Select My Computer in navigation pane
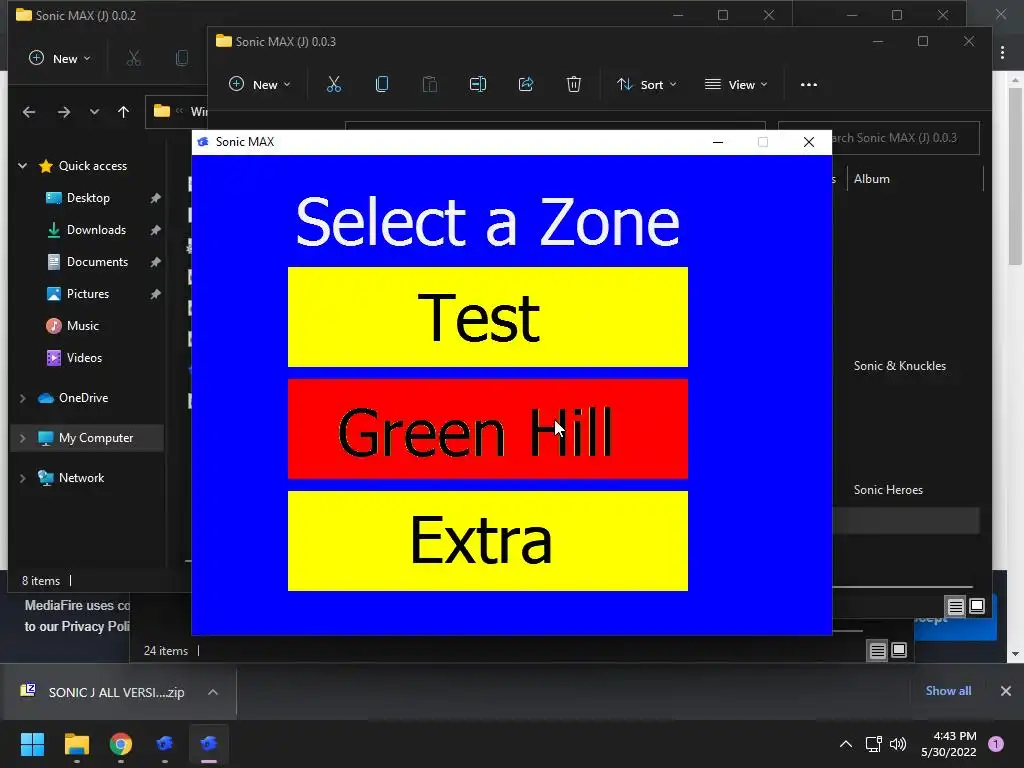The height and width of the screenshot is (768, 1024). (87, 438)
